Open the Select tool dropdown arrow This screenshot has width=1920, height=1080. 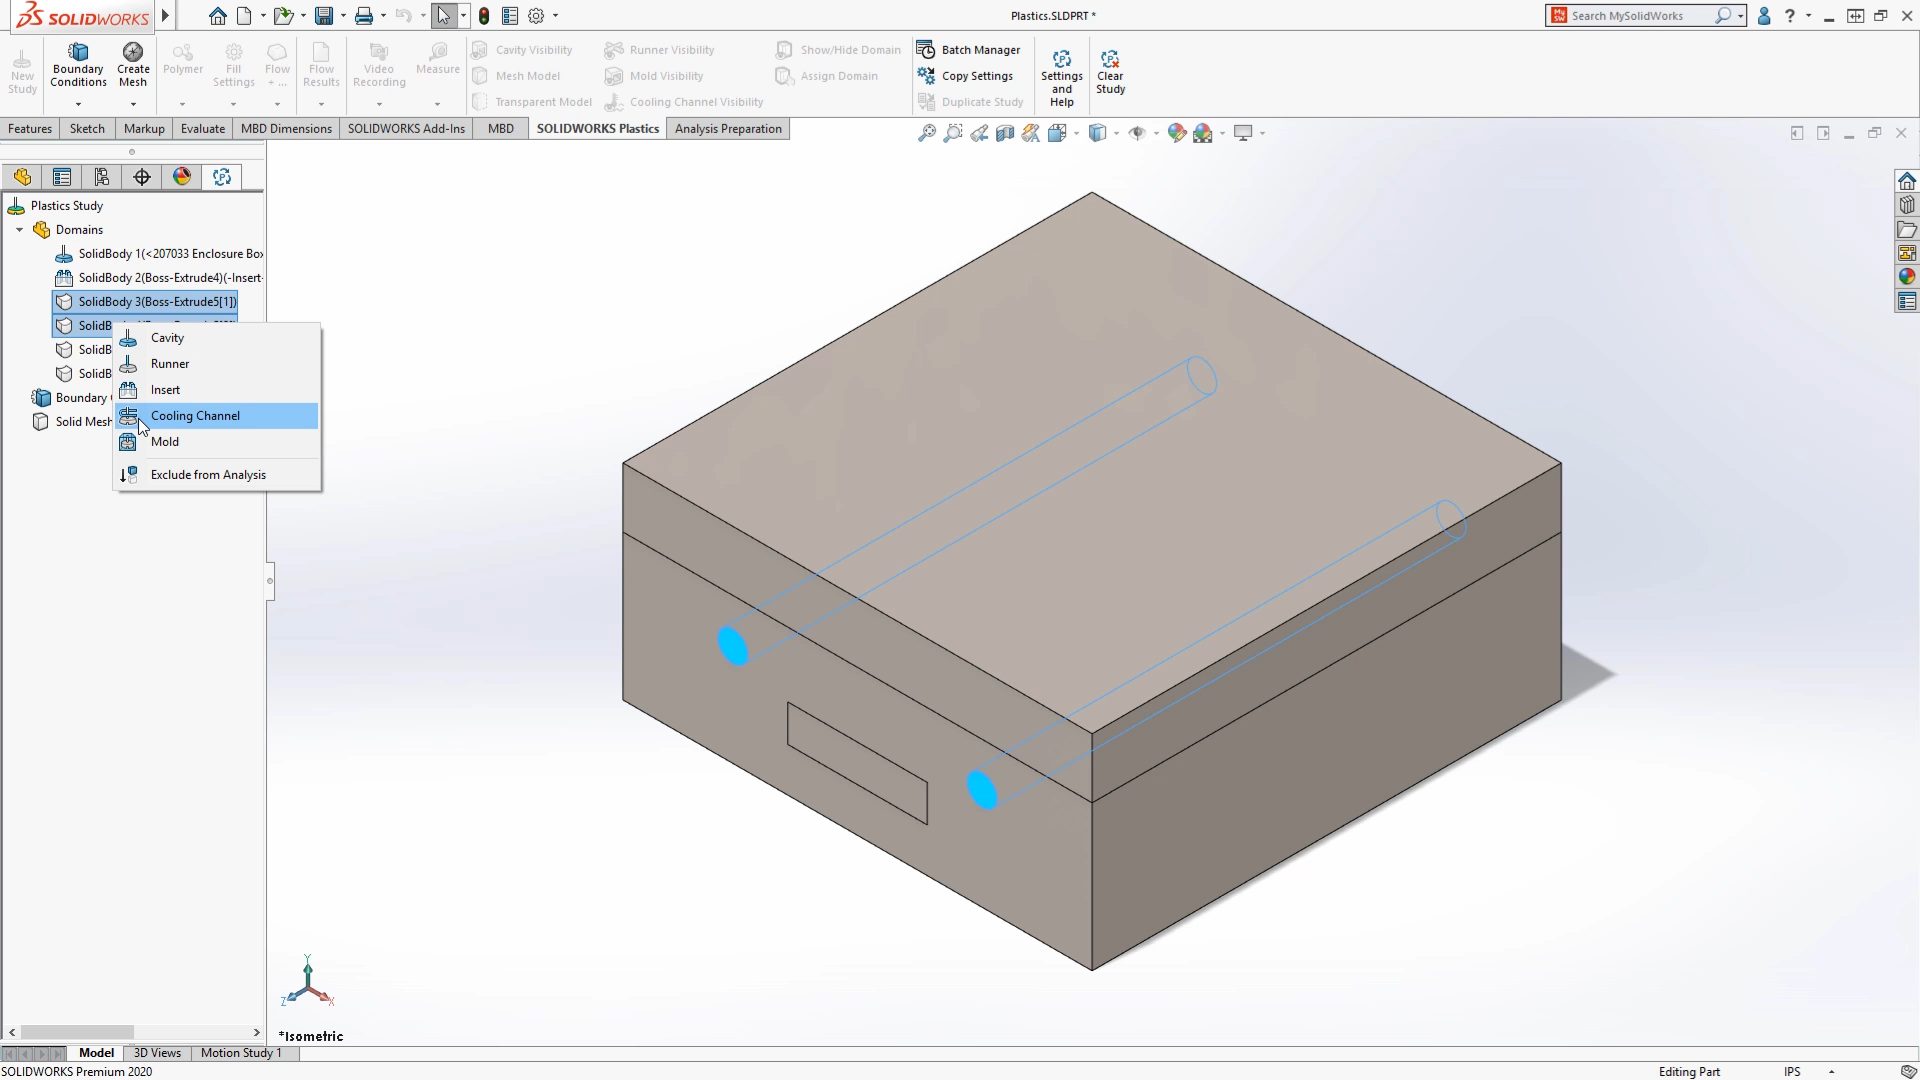pos(462,16)
